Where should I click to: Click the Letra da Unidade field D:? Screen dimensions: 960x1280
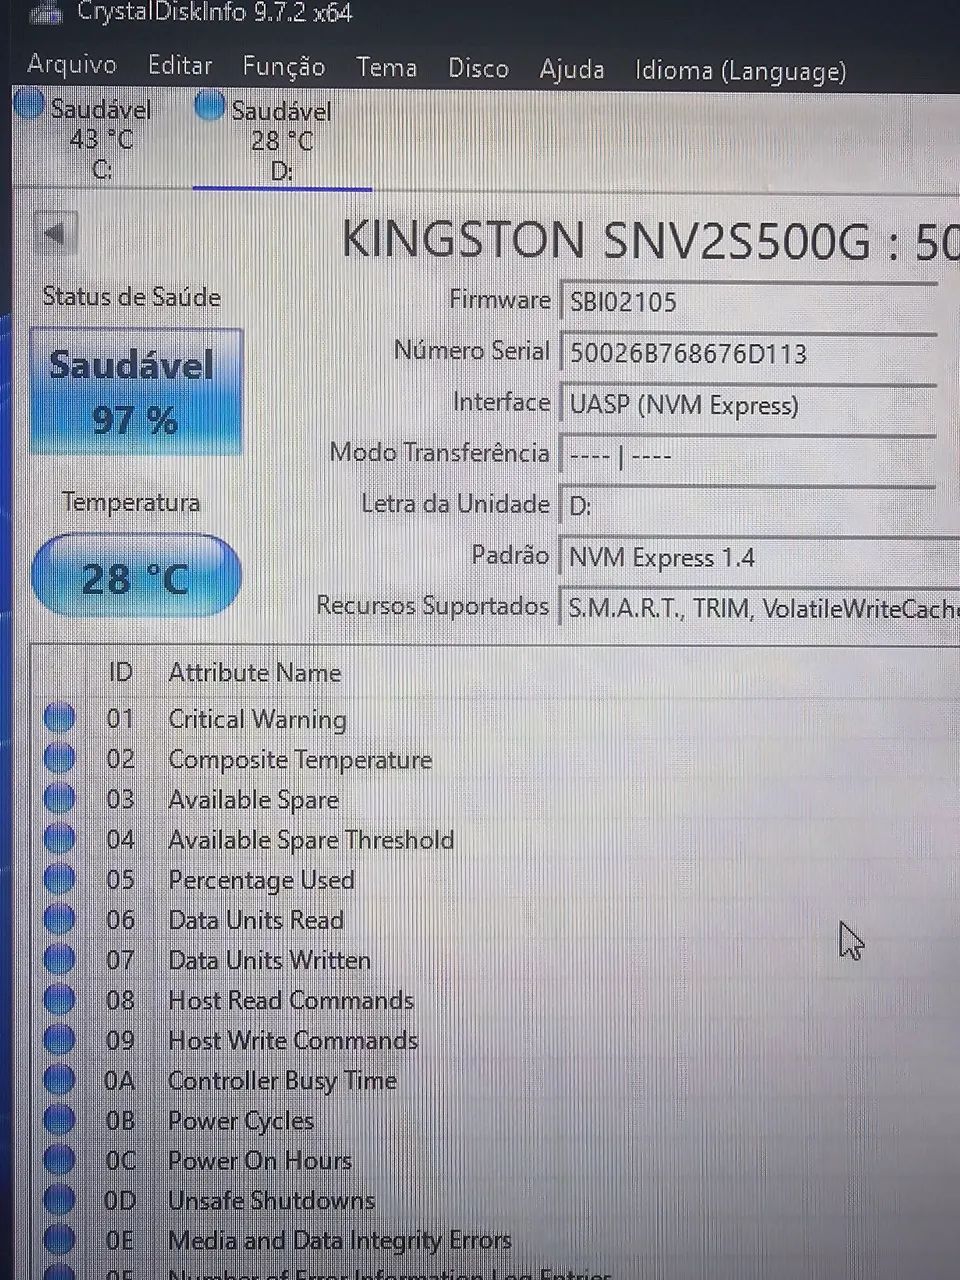pyautogui.click(x=750, y=506)
